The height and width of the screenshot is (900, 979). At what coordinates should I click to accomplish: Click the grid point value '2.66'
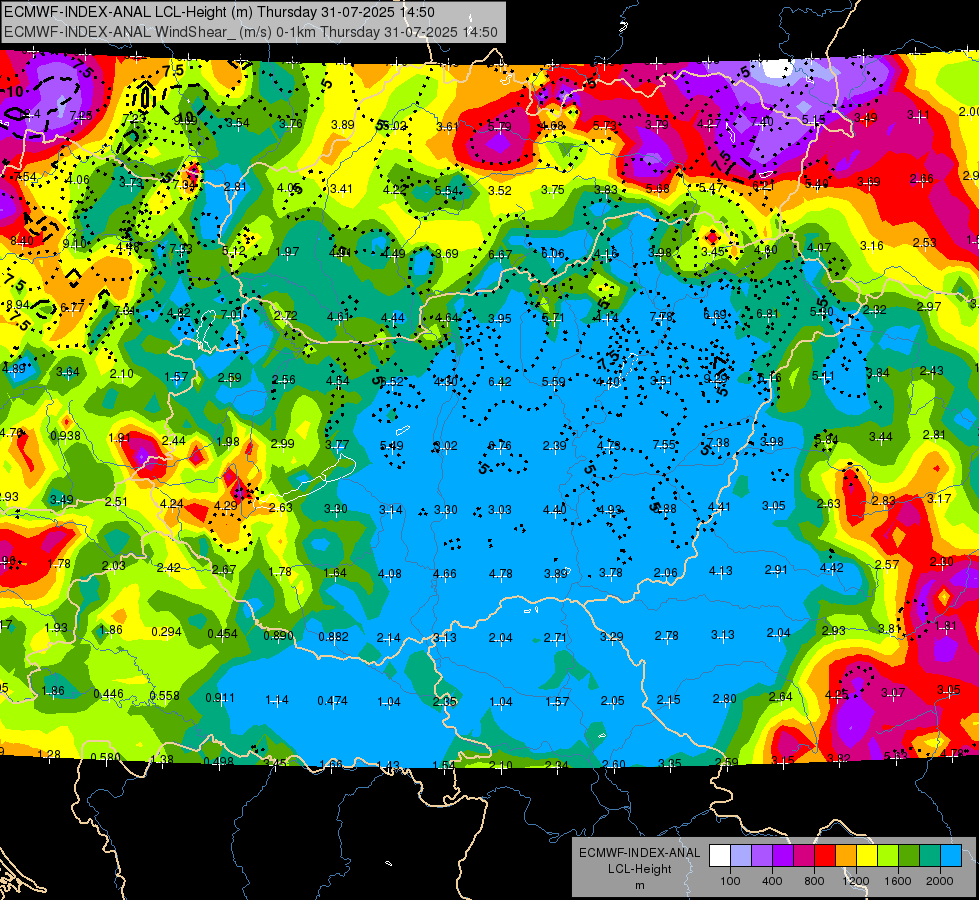(x=922, y=179)
